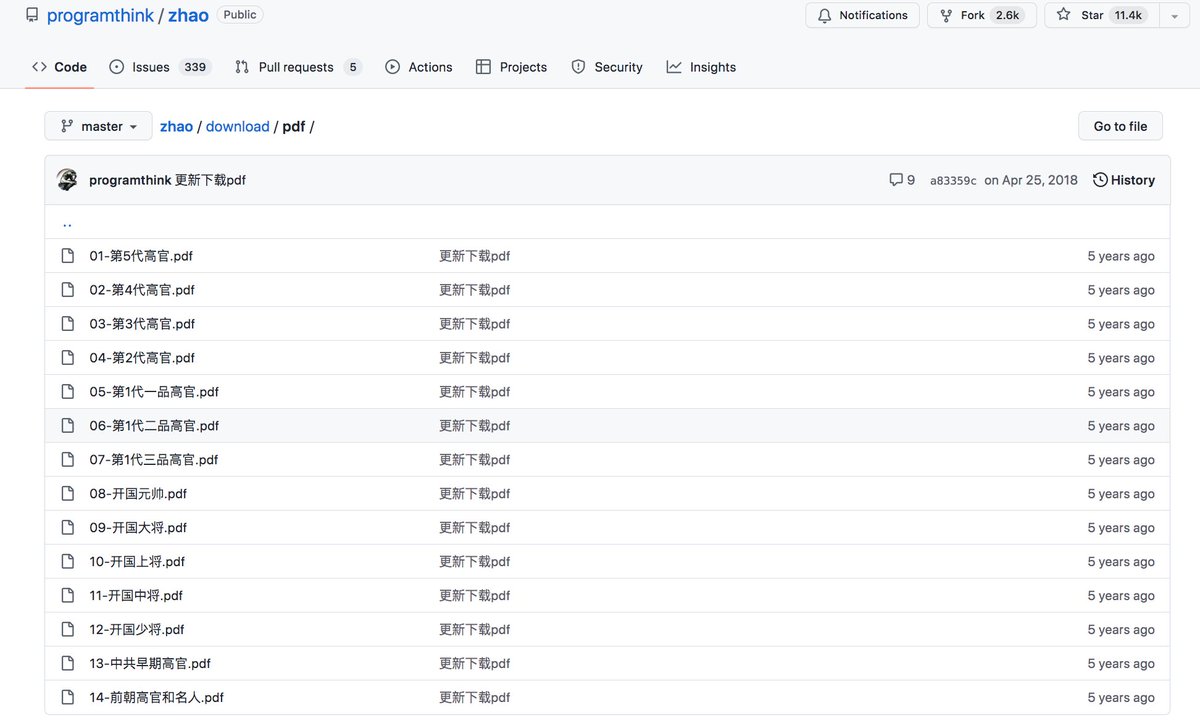
Task: Open commit hash a83359c
Action: [x=953, y=181]
